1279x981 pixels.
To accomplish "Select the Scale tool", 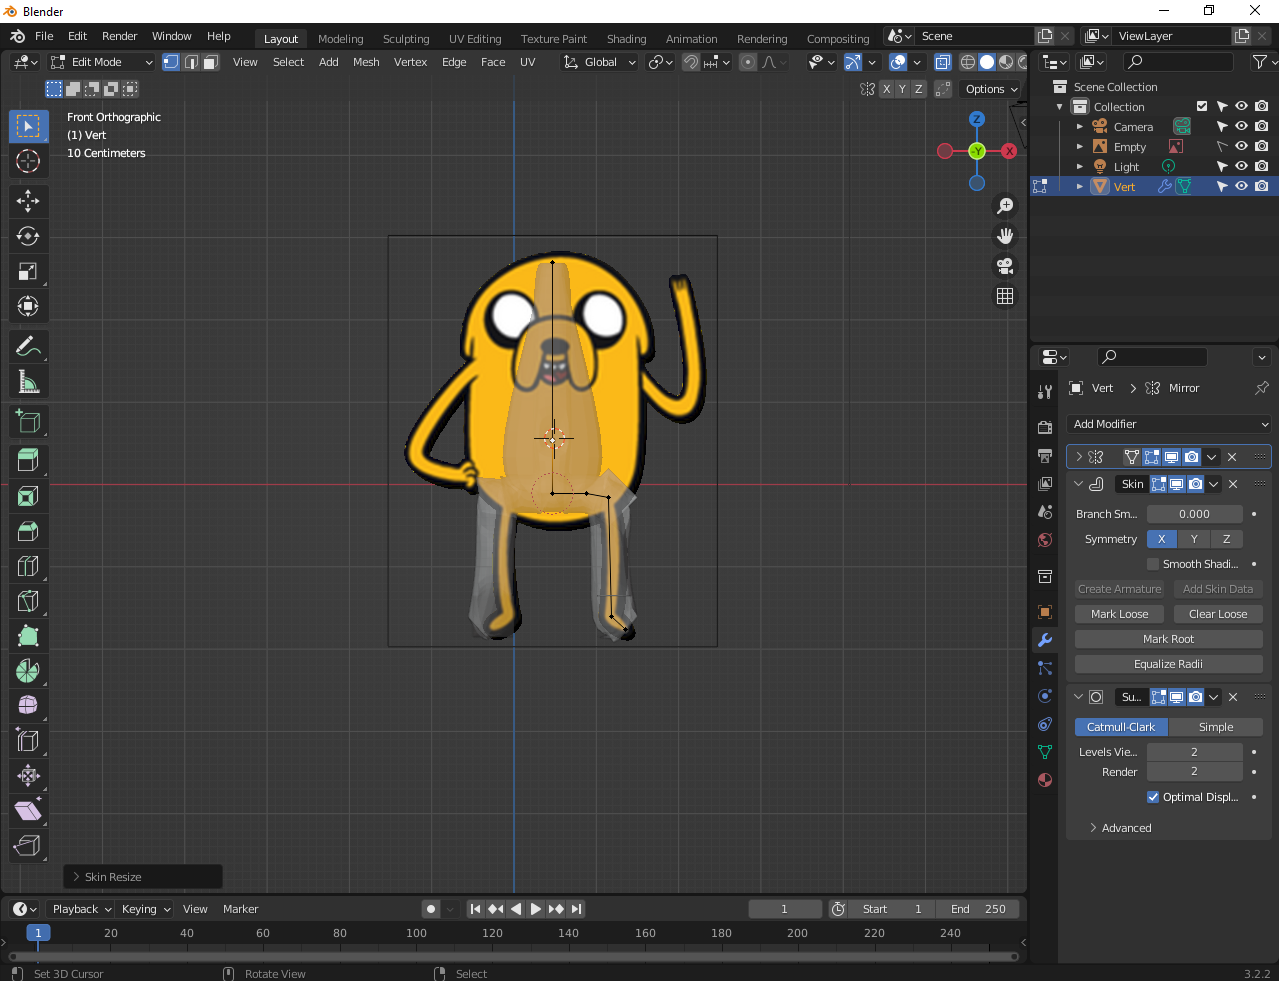I will 28,271.
